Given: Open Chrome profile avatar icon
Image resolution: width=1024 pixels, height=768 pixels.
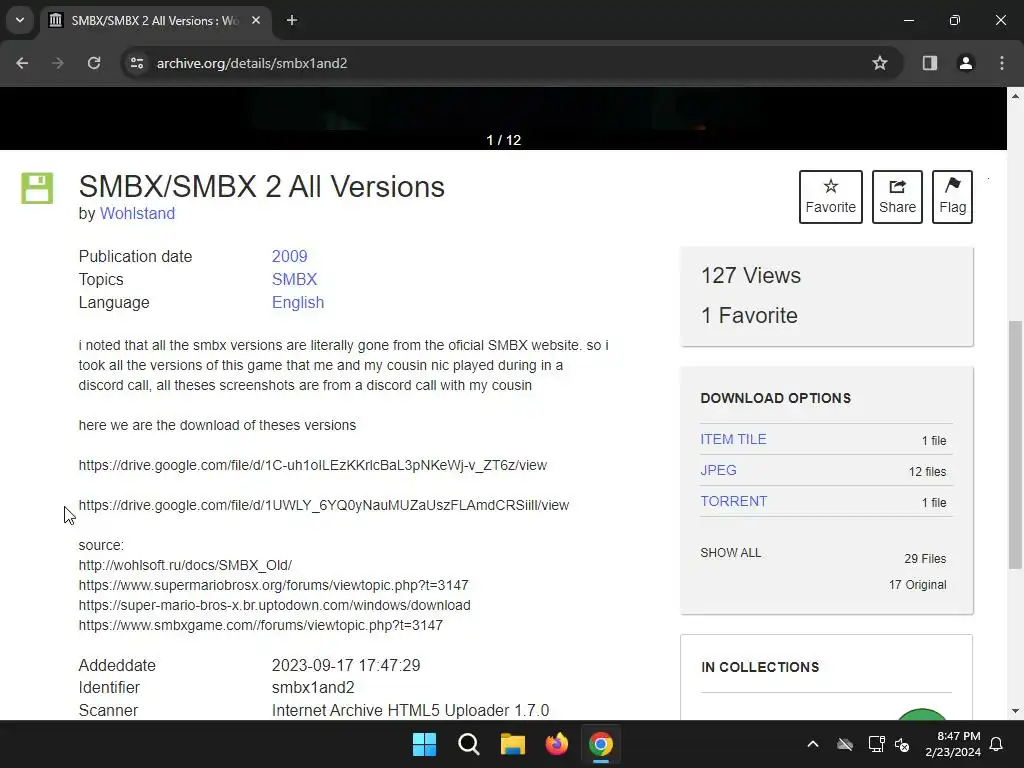Looking at the screenshot, I should 966,63.
